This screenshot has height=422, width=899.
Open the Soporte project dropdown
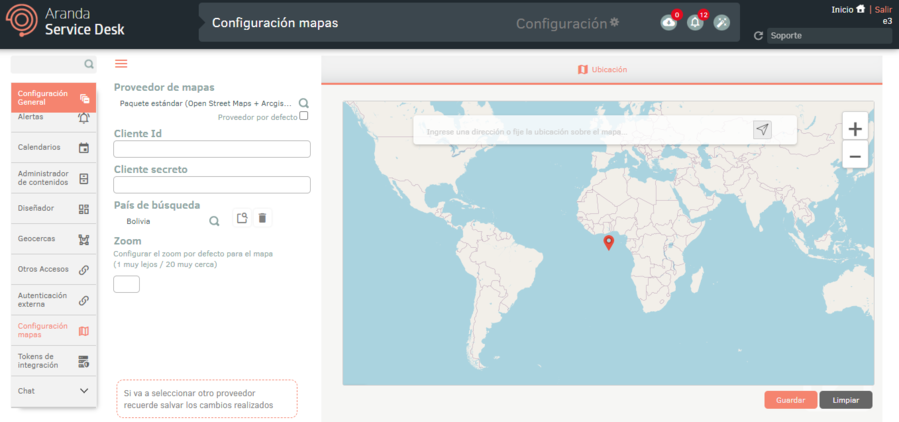828,36
